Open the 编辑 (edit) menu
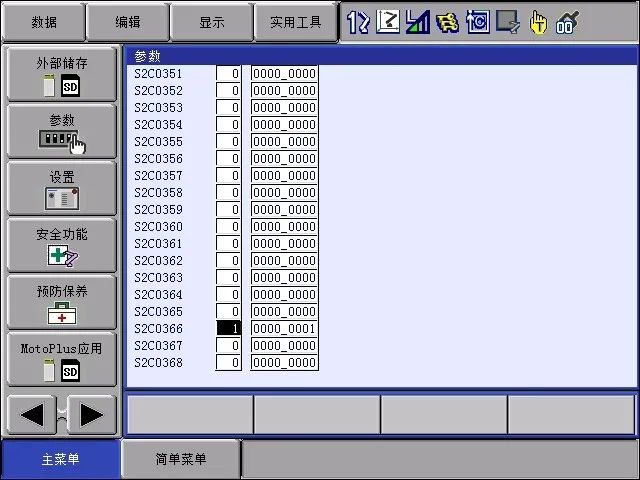This screenshot has height=480, width=640. click(127, 22)
